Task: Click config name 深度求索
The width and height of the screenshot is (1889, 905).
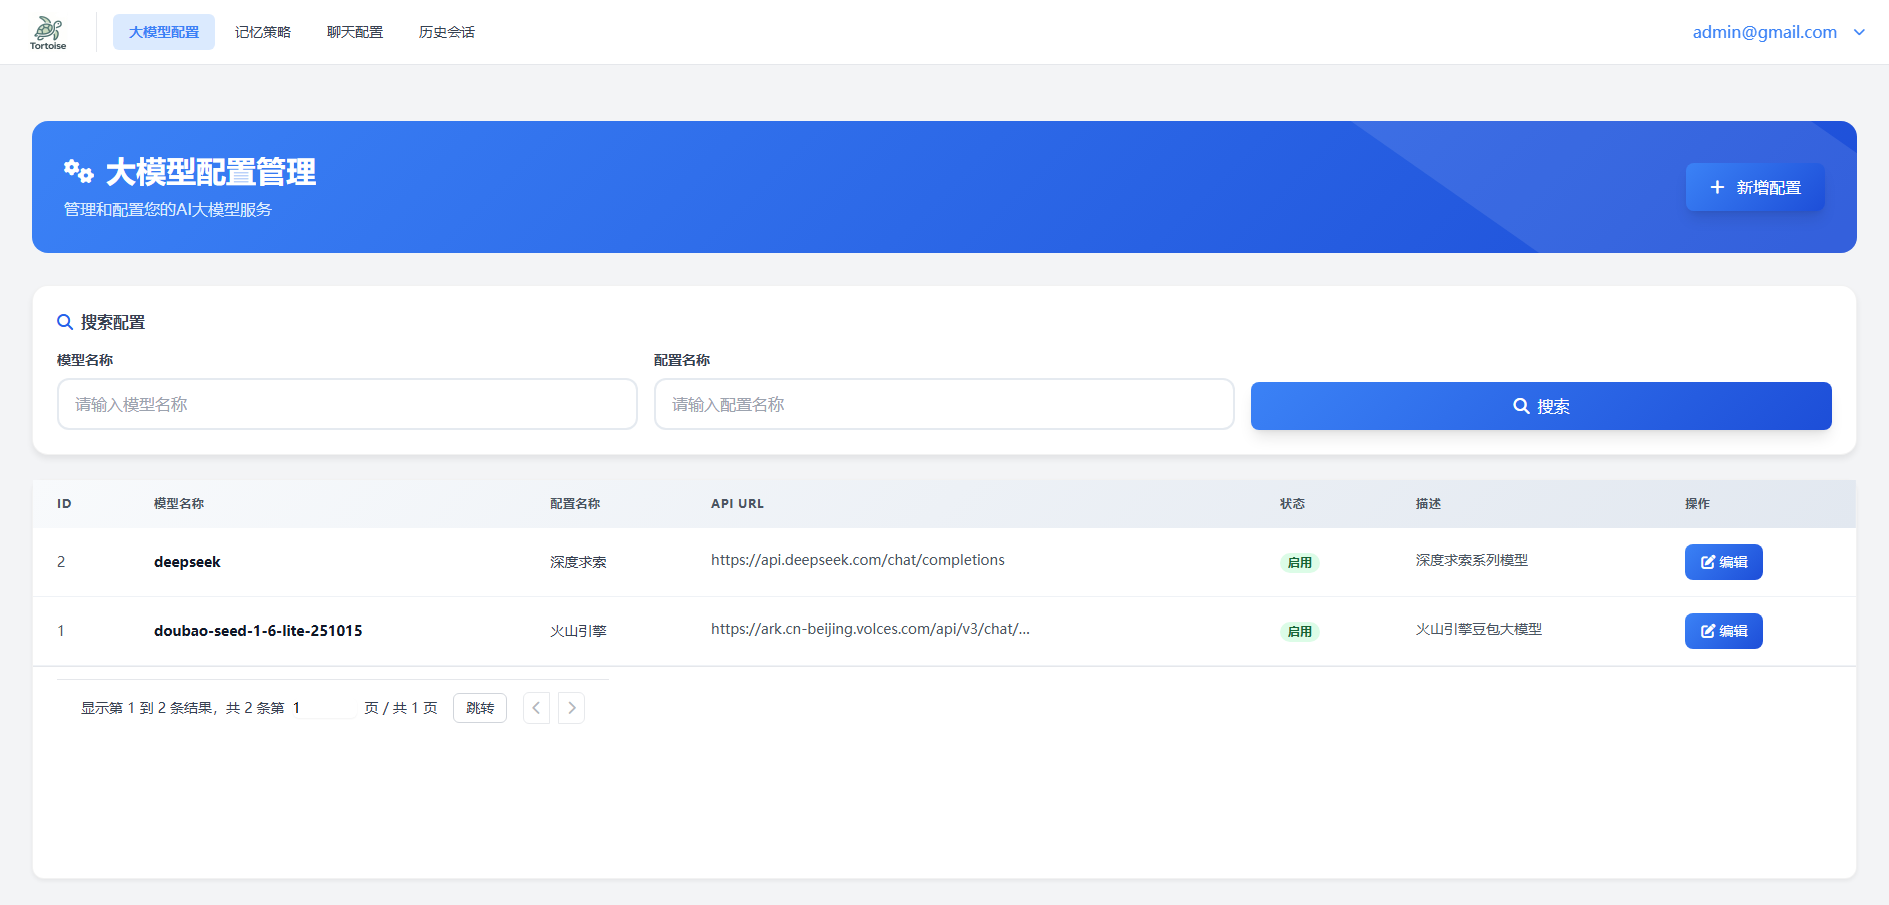Action: (578, 562)
